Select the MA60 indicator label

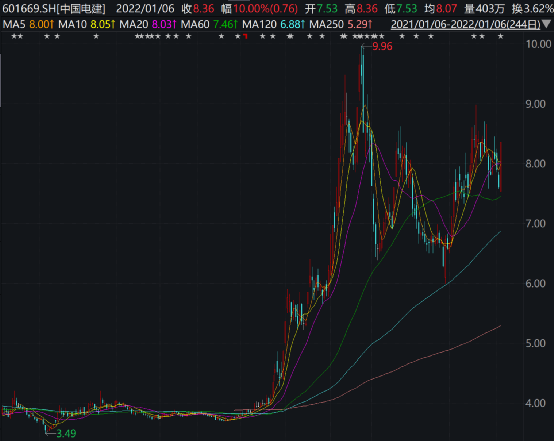click(x=195, y=24)
